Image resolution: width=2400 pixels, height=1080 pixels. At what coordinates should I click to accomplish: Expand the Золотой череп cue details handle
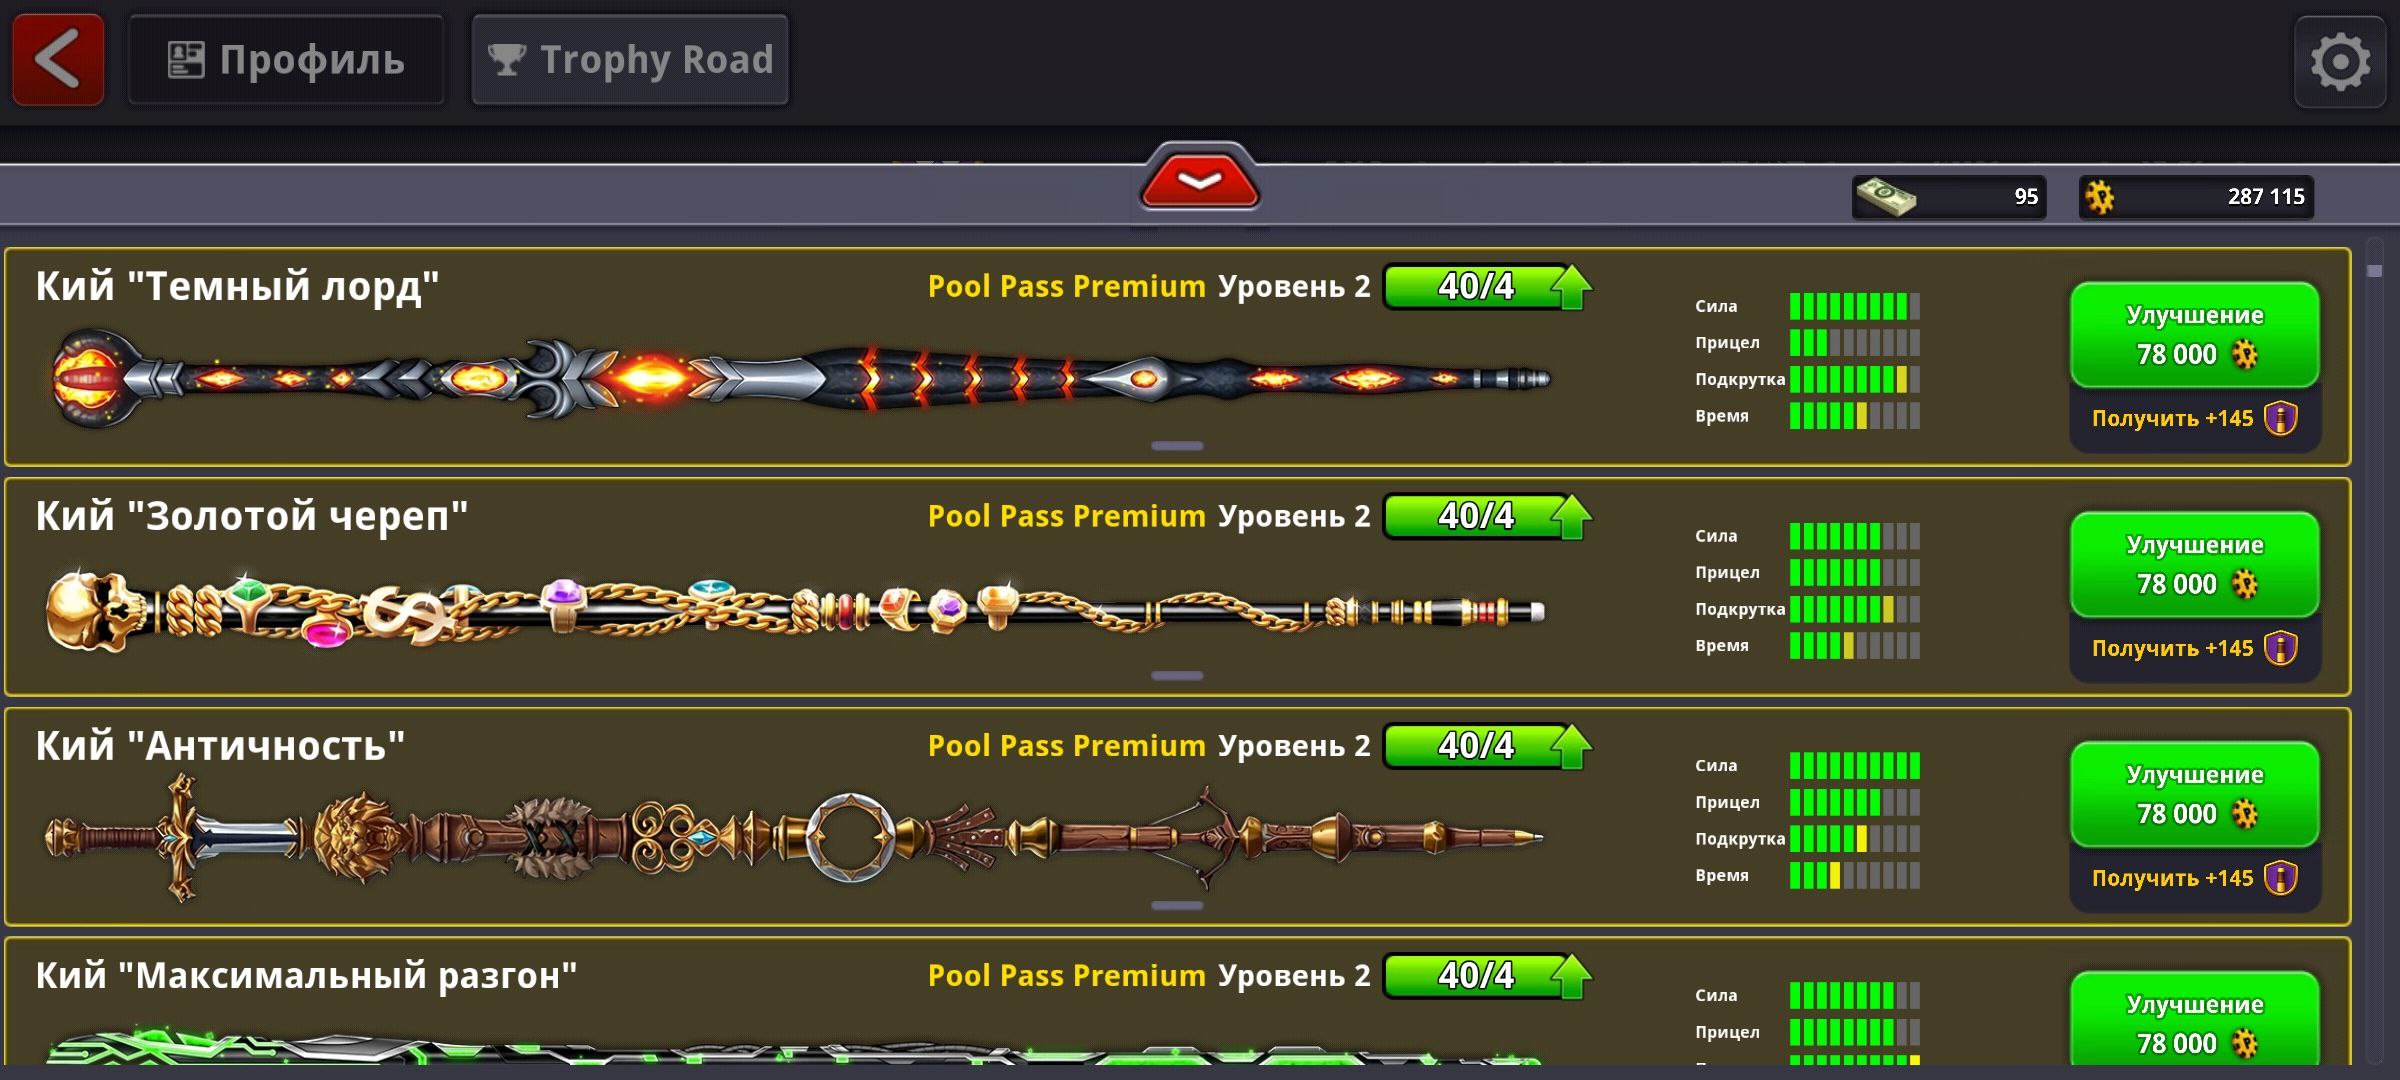1177,676
